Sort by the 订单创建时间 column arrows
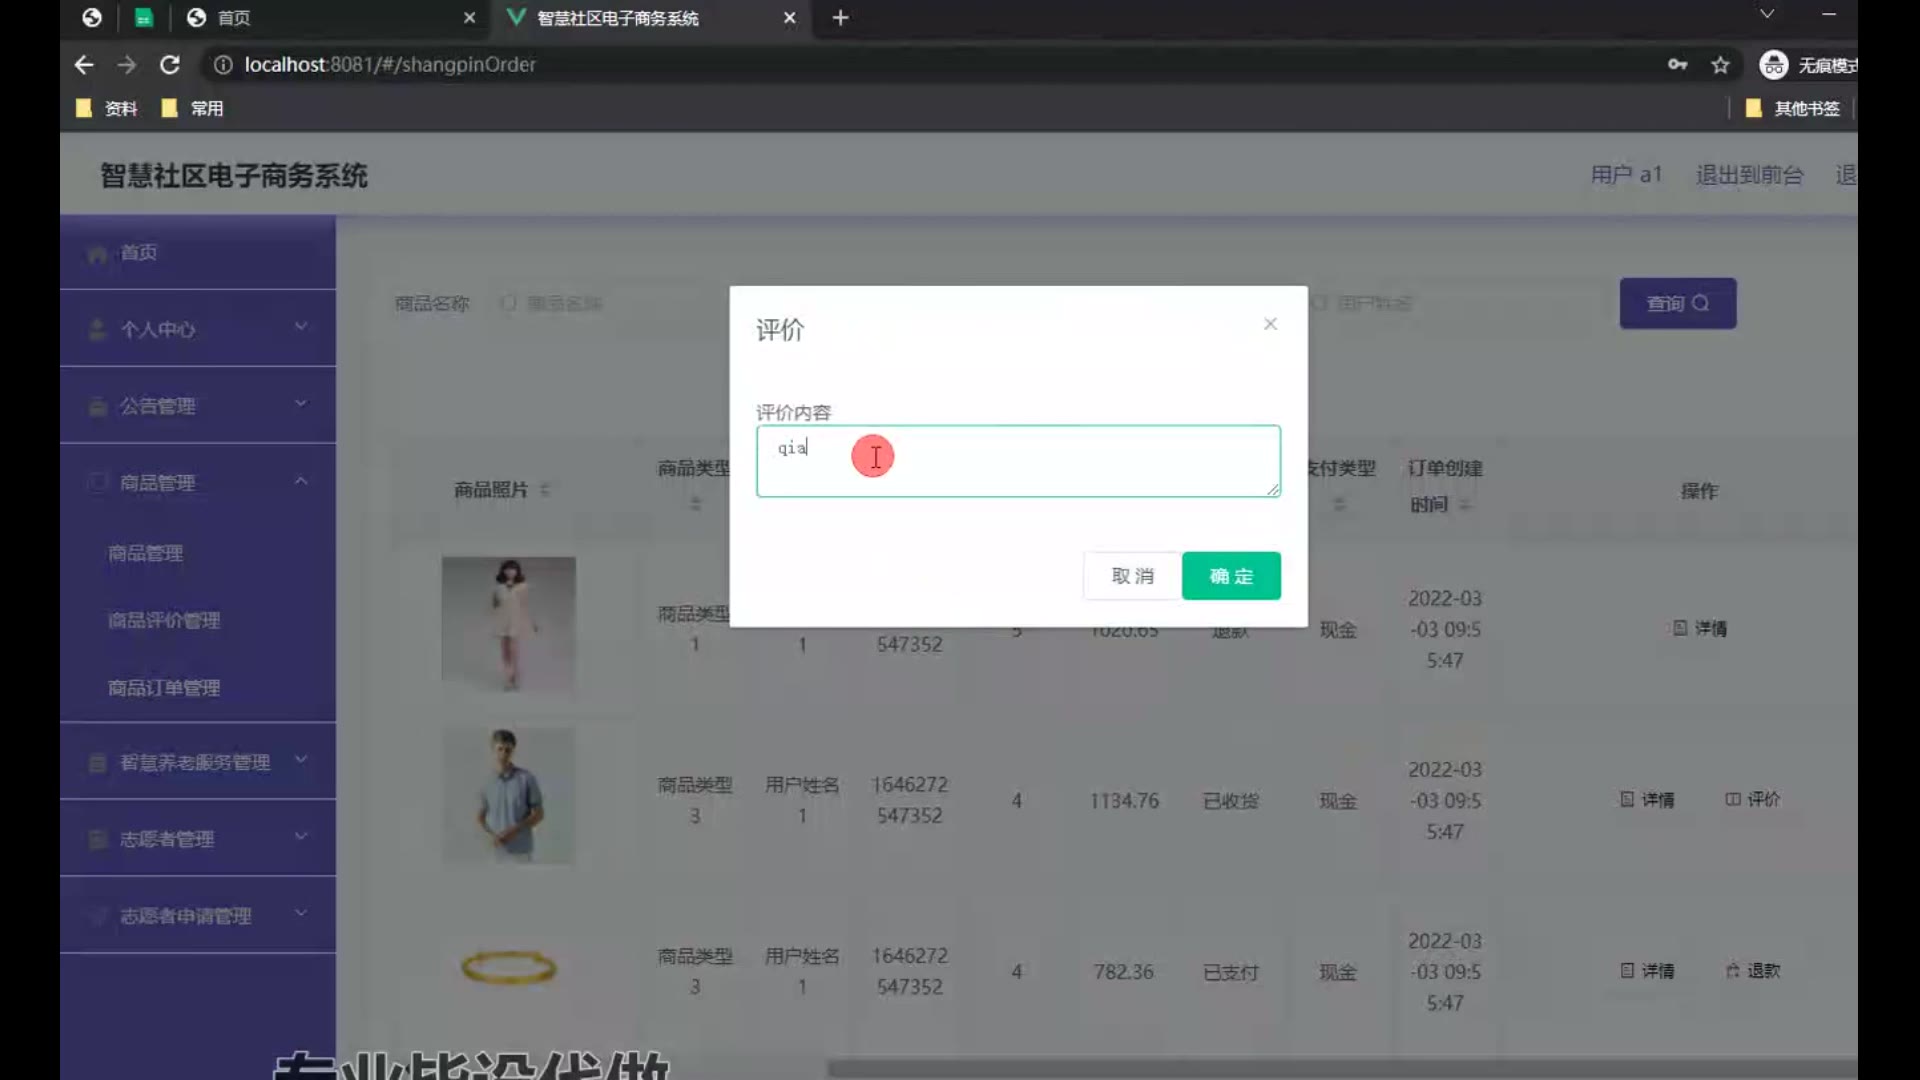 1464,505
